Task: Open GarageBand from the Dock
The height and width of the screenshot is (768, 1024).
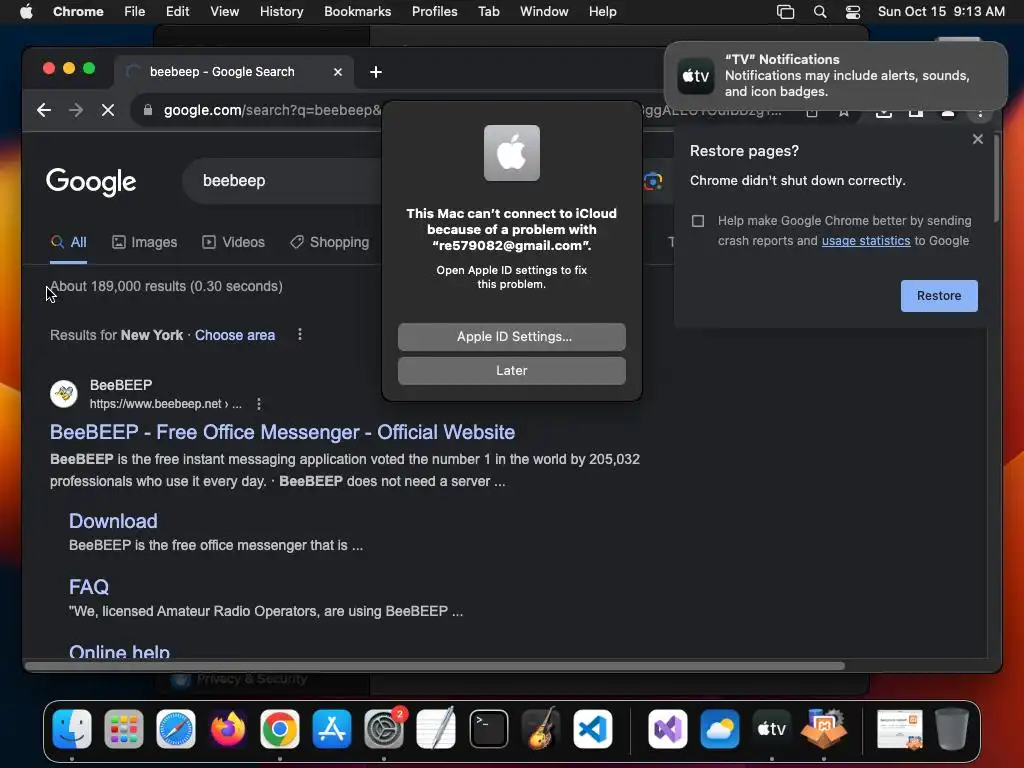Action: 541,729
